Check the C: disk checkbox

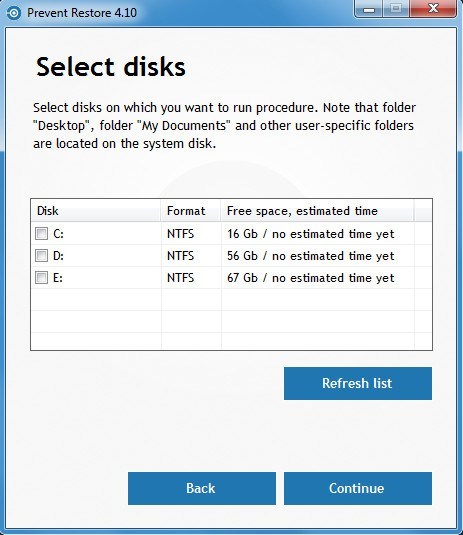[x=42, y=234]
